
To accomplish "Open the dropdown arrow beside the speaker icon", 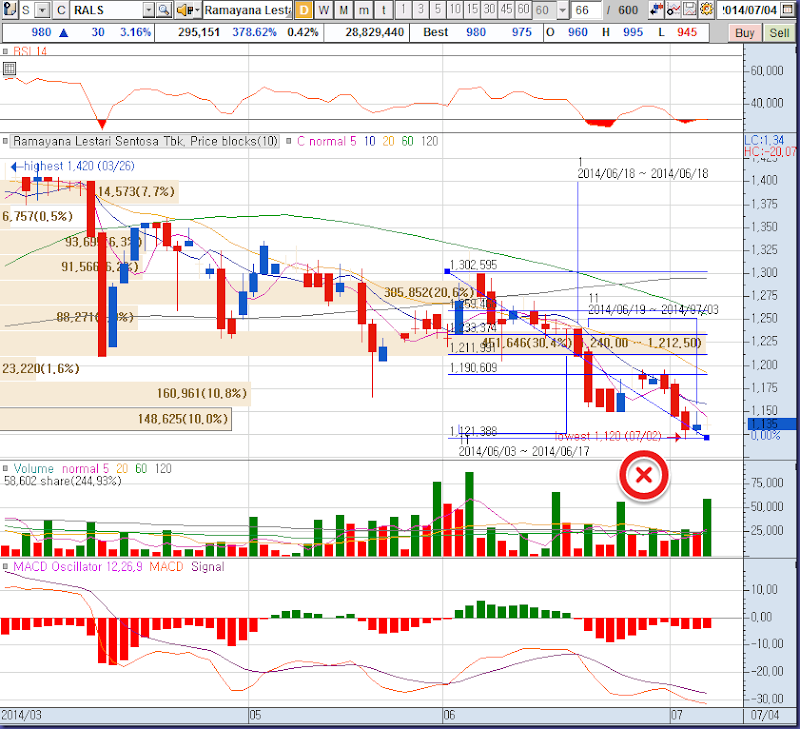I will pyautogui.click(x=197, y=10).
